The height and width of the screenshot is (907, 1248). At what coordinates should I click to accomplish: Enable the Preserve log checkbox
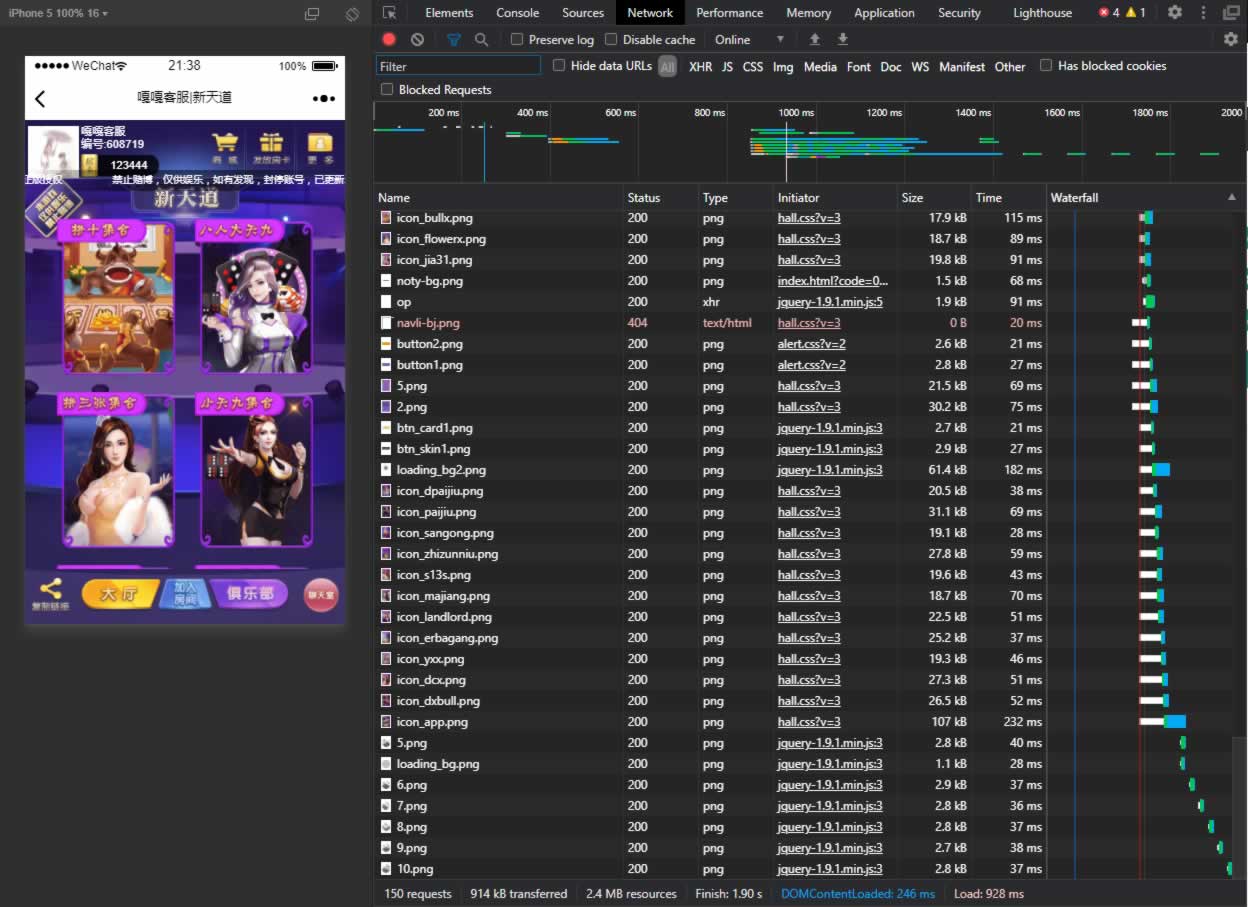pyautogui.click(x=517, y=40)
